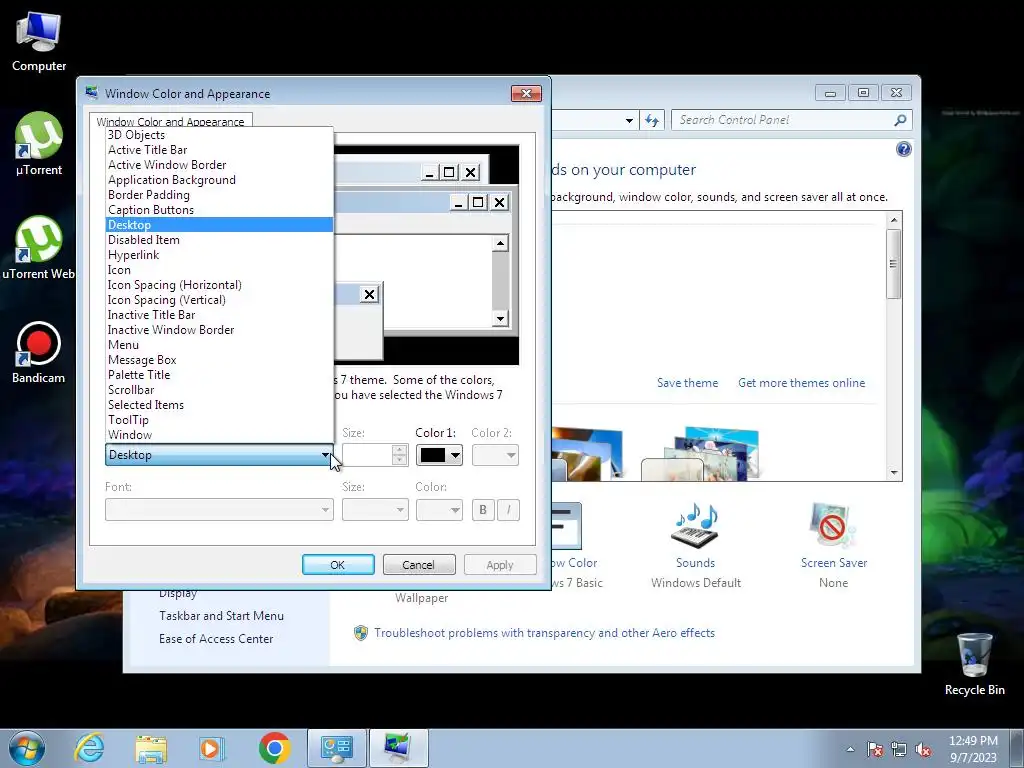Choose Disabled Item in the list
The height and width of the screenshot is (768, 1024).
[x=219, y=240]
